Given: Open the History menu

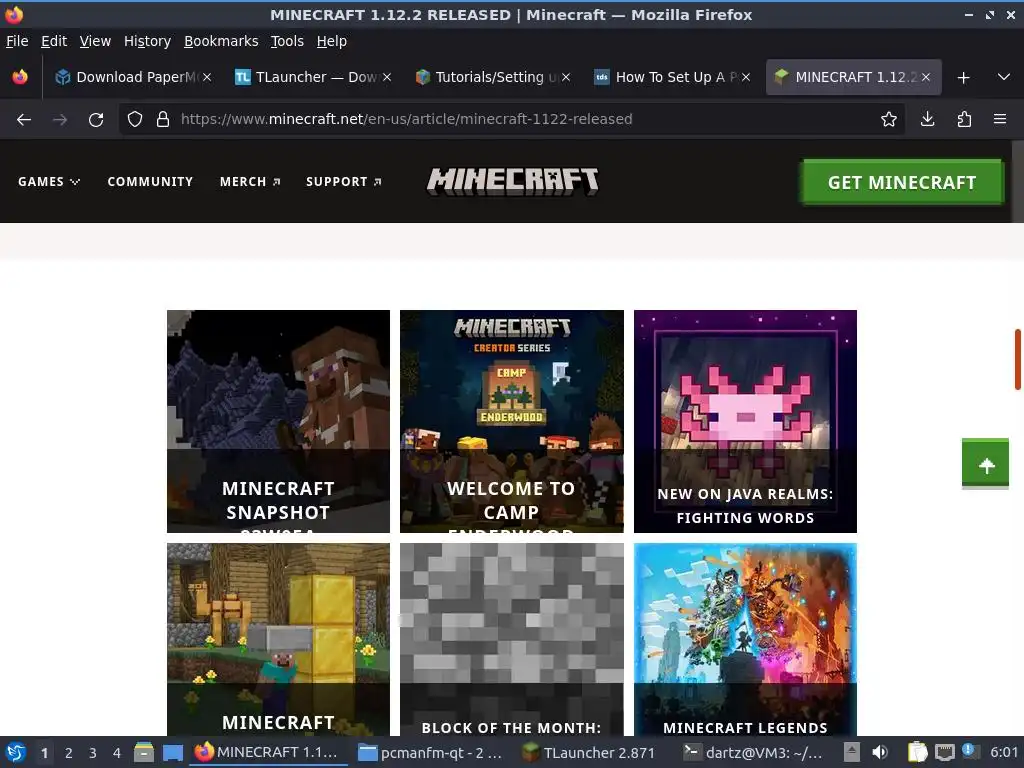Looking at the screenshot, I should [x=147, y=41].
